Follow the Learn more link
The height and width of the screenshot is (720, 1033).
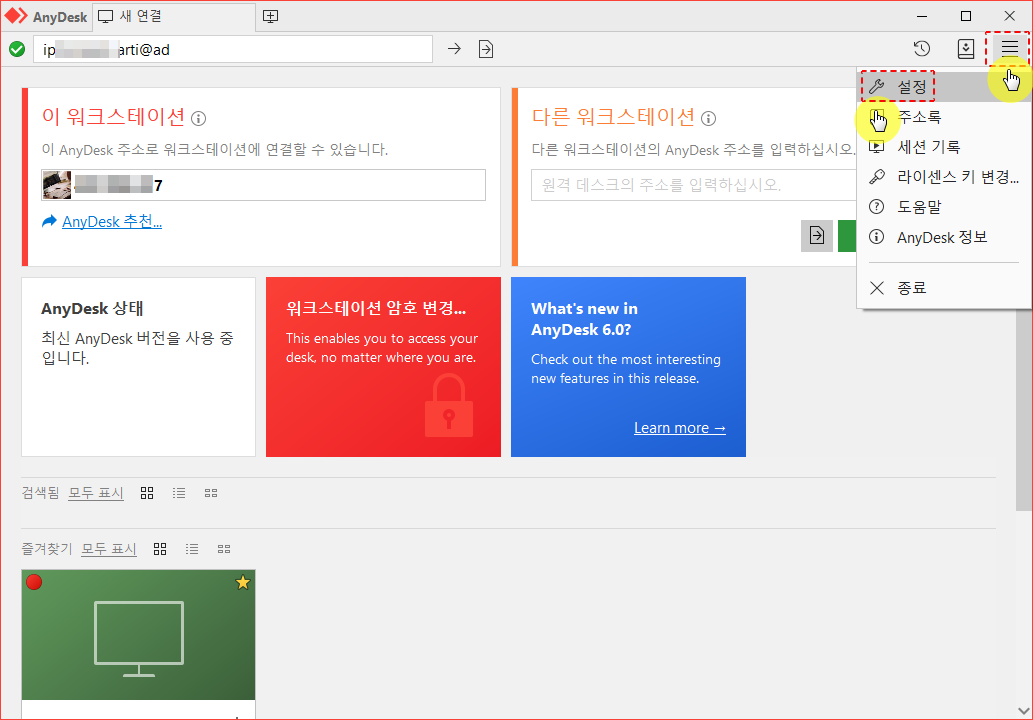[x=680, y=428]
